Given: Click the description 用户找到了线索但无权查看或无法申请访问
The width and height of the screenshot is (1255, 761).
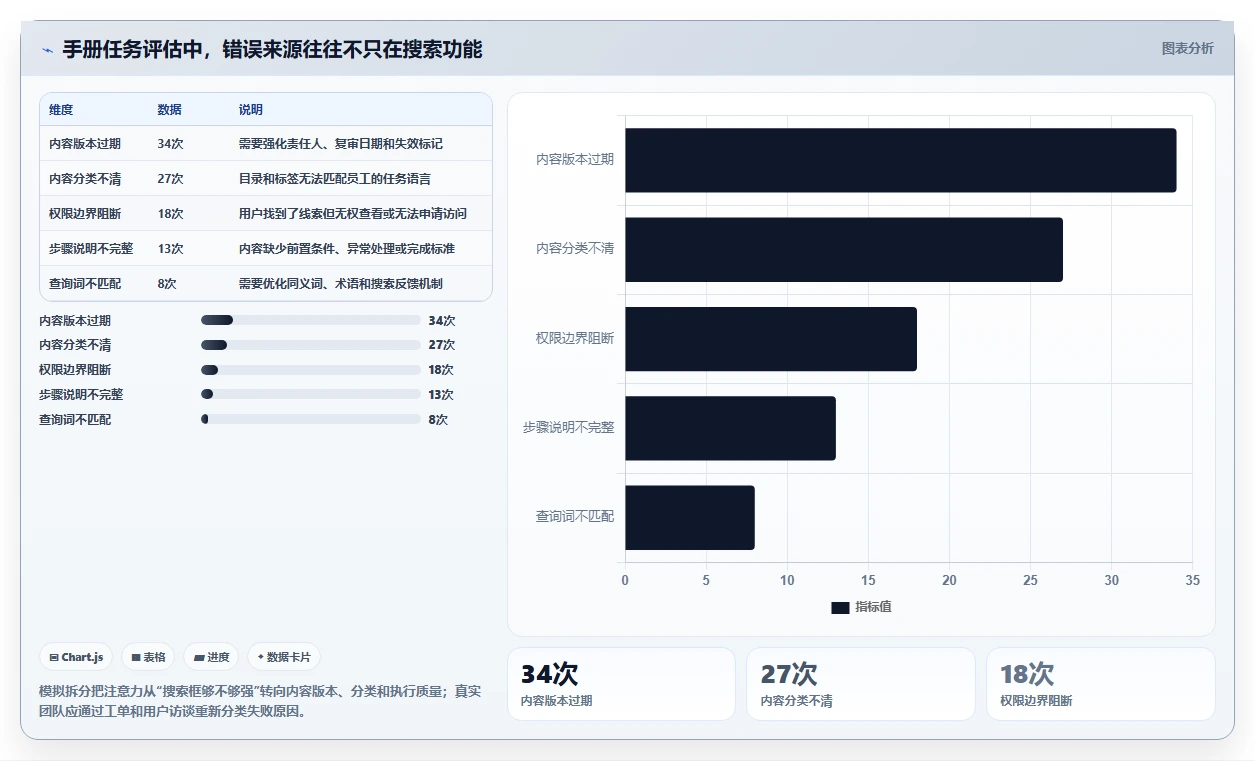Looking at the screenshot, I should 353,214.
